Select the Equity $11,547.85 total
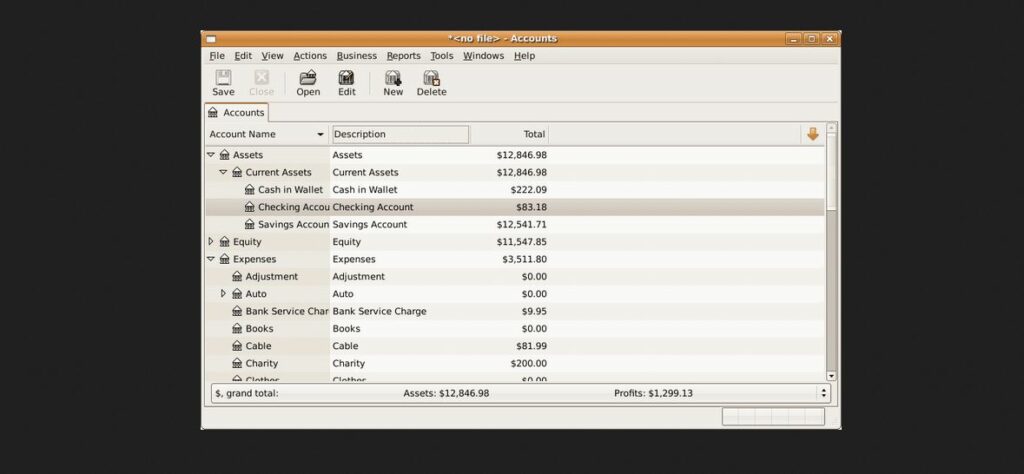Viewport: 1024px width, 474px height. [521, 242]
